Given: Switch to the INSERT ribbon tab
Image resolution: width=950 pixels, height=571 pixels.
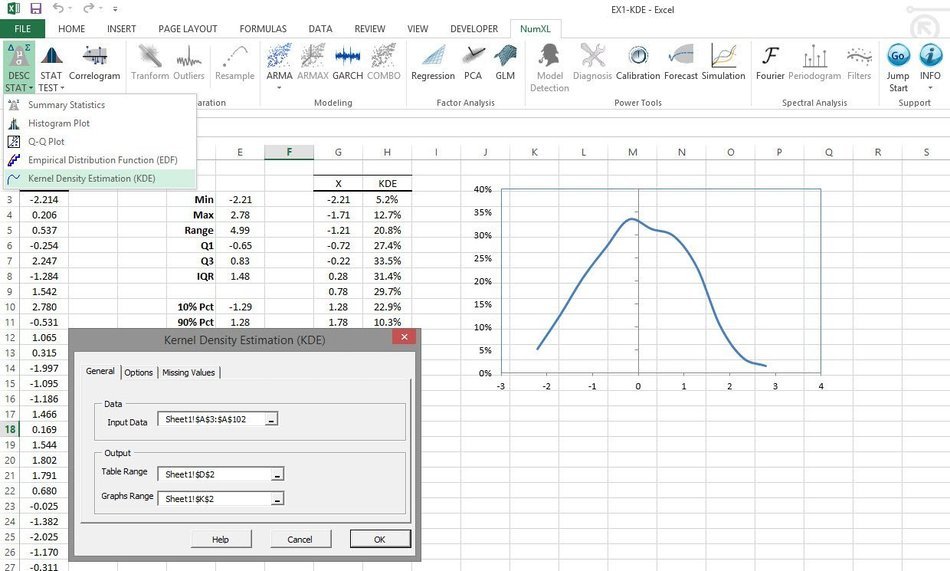Looking at the screenshot, I should (121, 28).
